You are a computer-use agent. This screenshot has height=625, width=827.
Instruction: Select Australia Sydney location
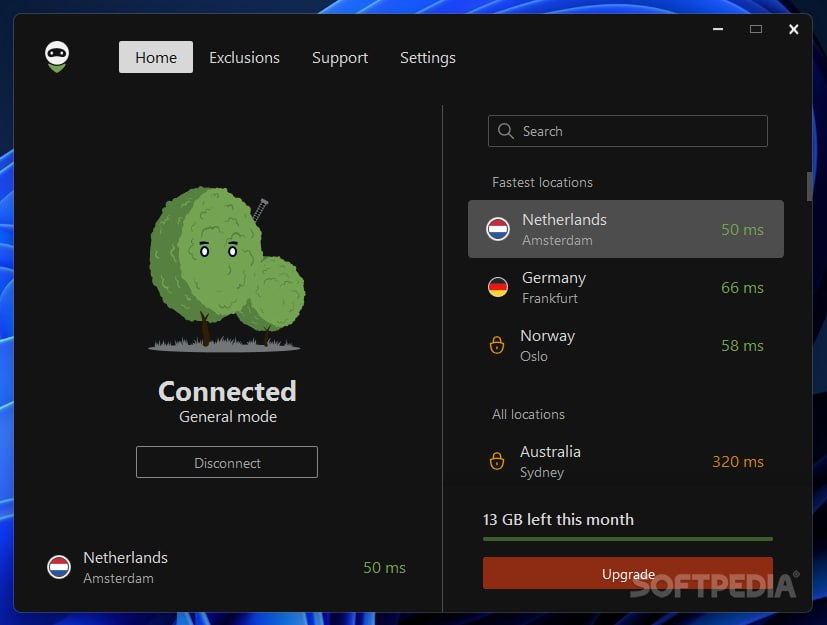[x=626, y=461]
